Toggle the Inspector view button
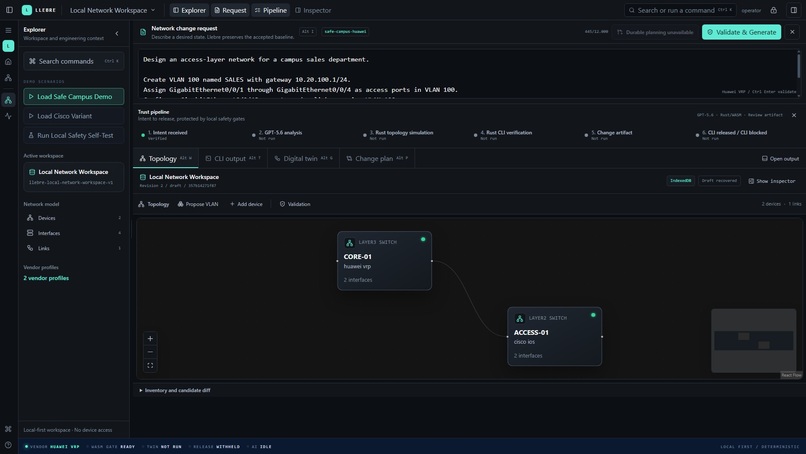 tap(313, 10)
